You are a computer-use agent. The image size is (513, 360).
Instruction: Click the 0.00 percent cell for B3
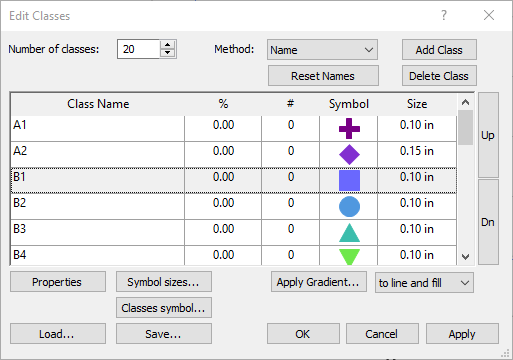[x=223, y=233]
